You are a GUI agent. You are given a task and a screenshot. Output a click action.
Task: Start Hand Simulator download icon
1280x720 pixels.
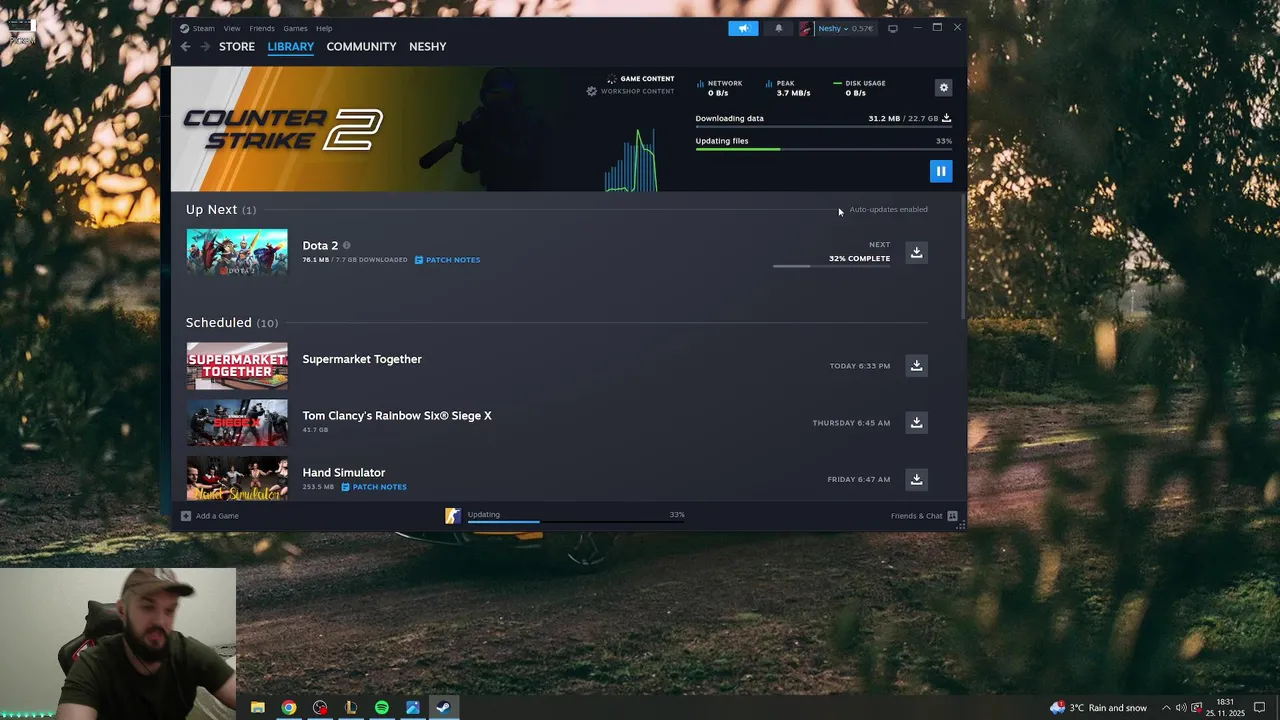[x=916, y=479]
